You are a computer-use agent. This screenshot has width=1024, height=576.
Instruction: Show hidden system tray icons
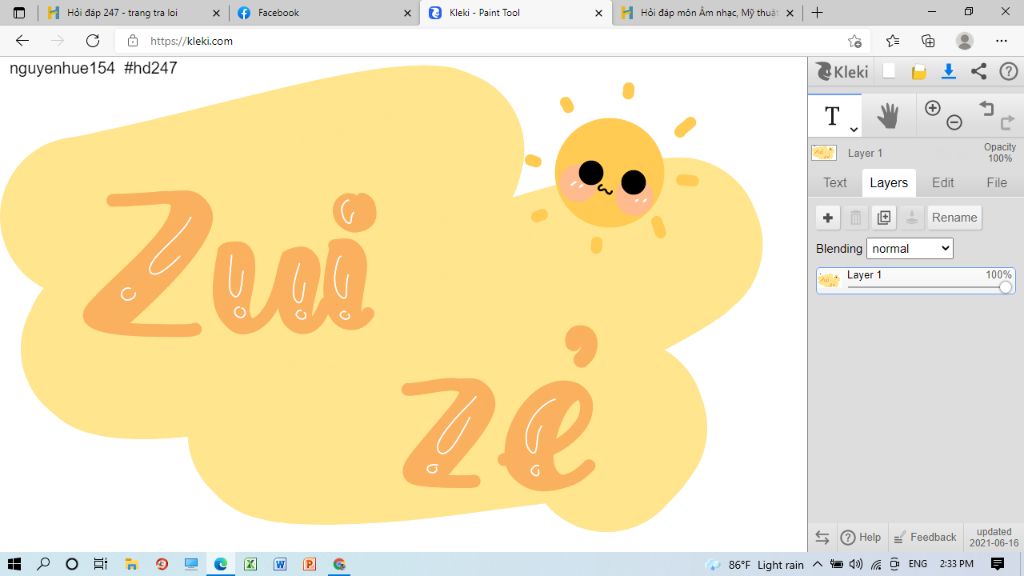click(818, 564)
